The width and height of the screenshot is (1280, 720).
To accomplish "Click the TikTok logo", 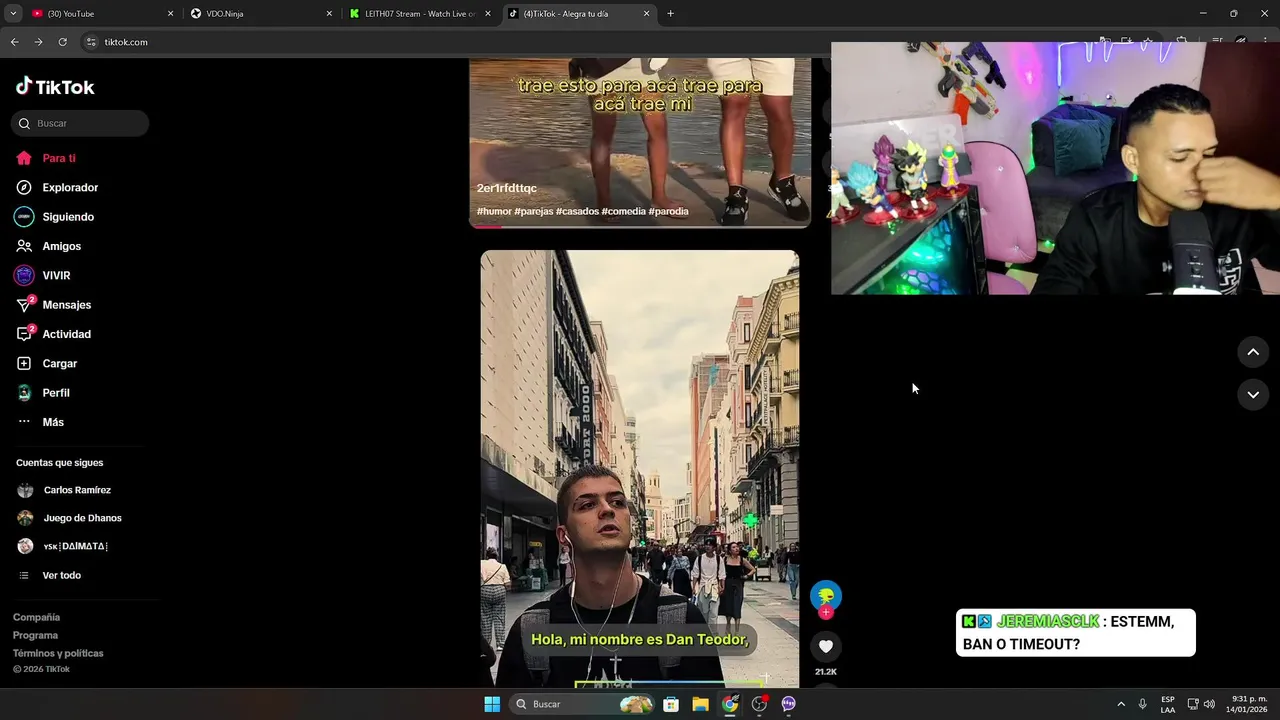I will click(55, 87).
